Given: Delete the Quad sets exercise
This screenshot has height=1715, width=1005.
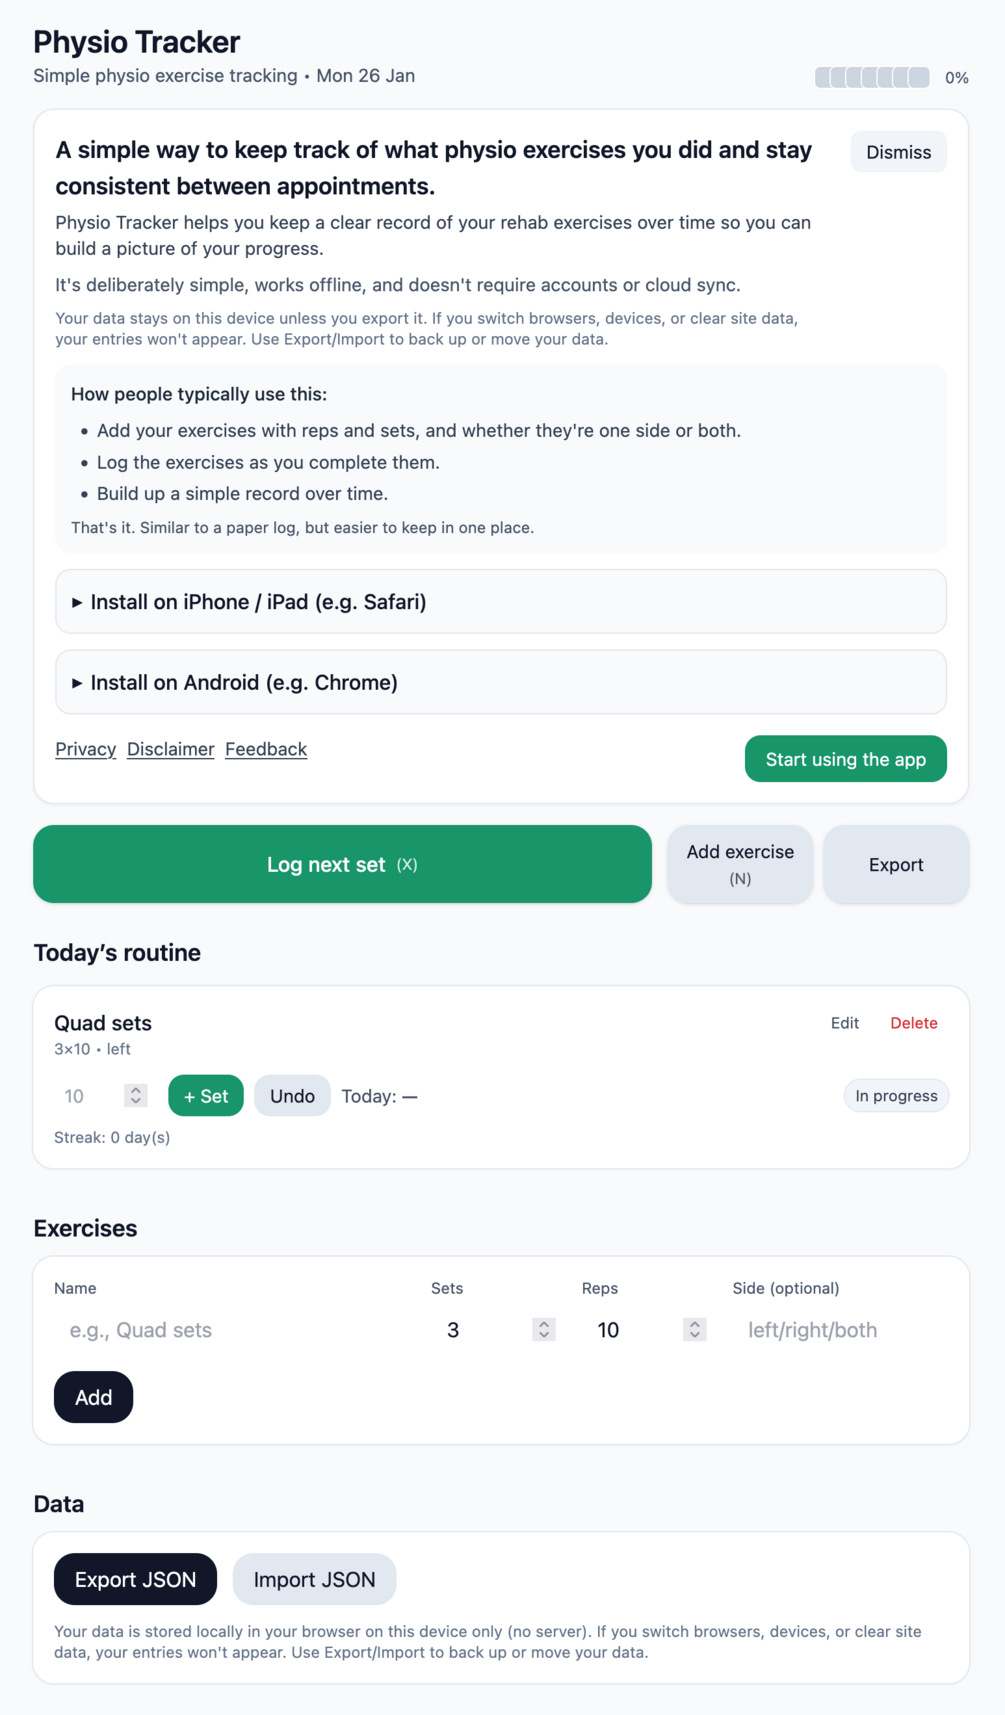Looking at the screenshot, I should [x=914, y=1023].
